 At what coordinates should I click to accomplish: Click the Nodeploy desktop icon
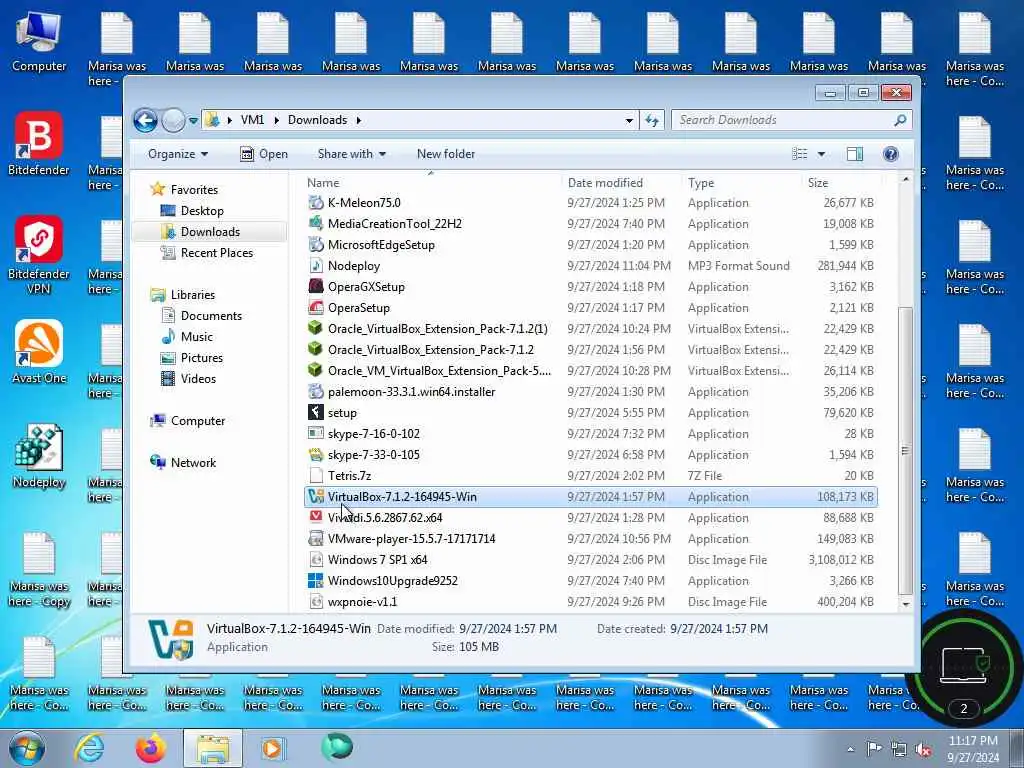pos(39,456)
